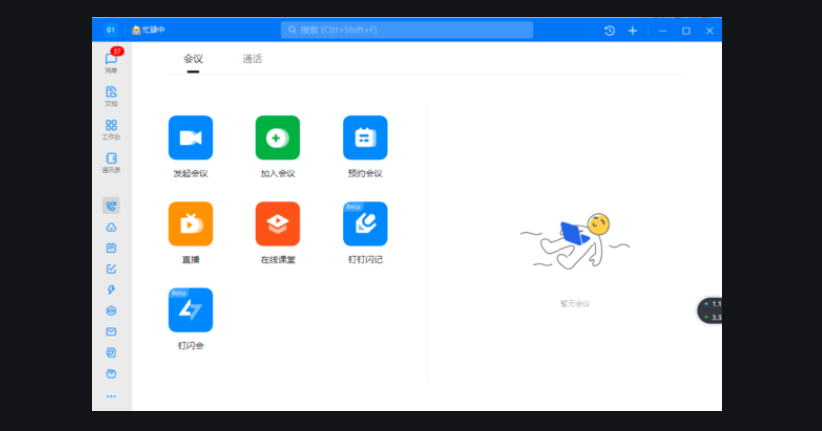Click the 直播 text label
This screenshot has height=431, width=822.
click(x=191, y=260)
